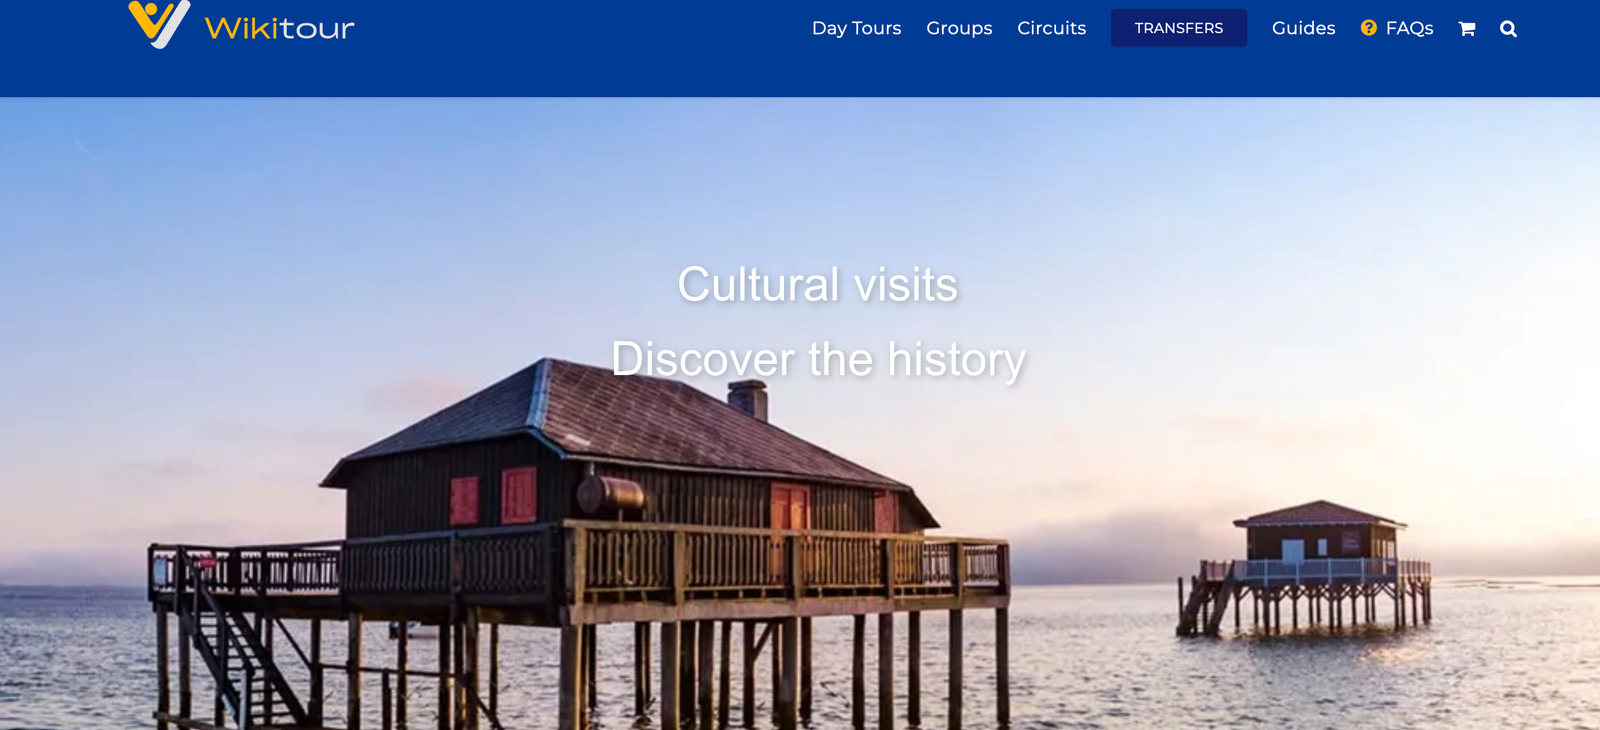The height and width of the screenshot is (730, 1600).
Task: Click the chimney on the large house roof
Action: click(748, 399)
